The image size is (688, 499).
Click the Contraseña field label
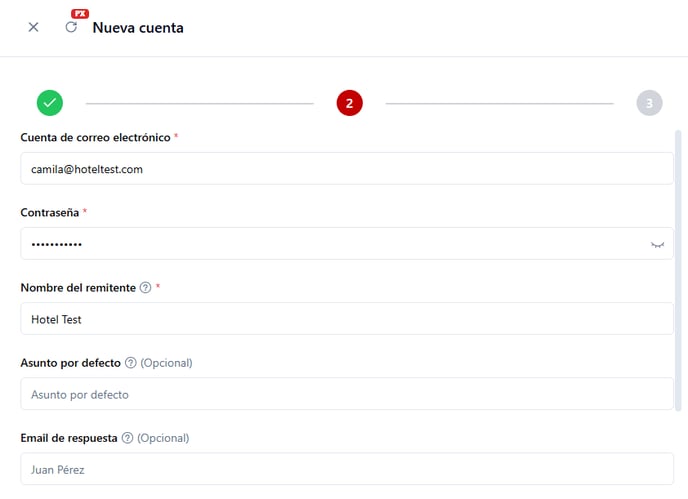click(x=49, y=213)
